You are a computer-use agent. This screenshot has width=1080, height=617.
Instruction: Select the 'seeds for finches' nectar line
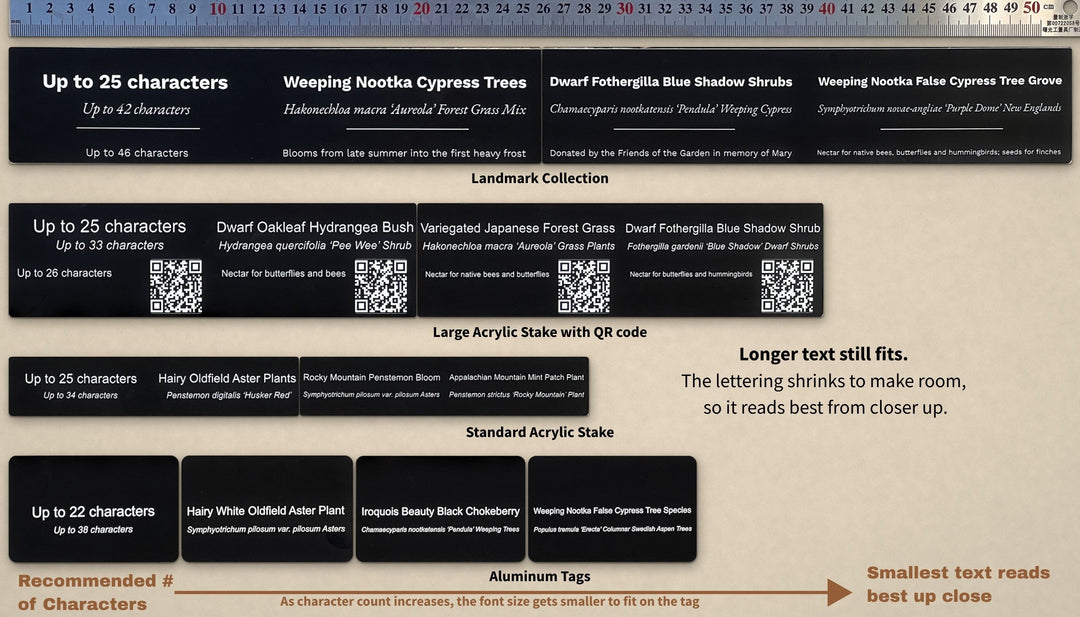coord(939,152)
